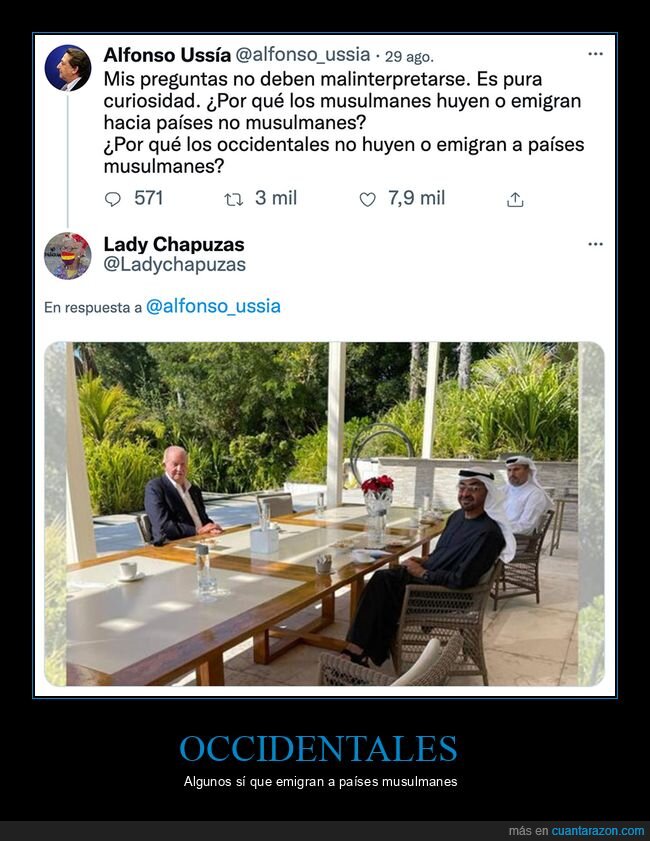The image size is (650, 841).
Task: Click the @Ladychapuzas handle
Action: [x=174, y=264]
